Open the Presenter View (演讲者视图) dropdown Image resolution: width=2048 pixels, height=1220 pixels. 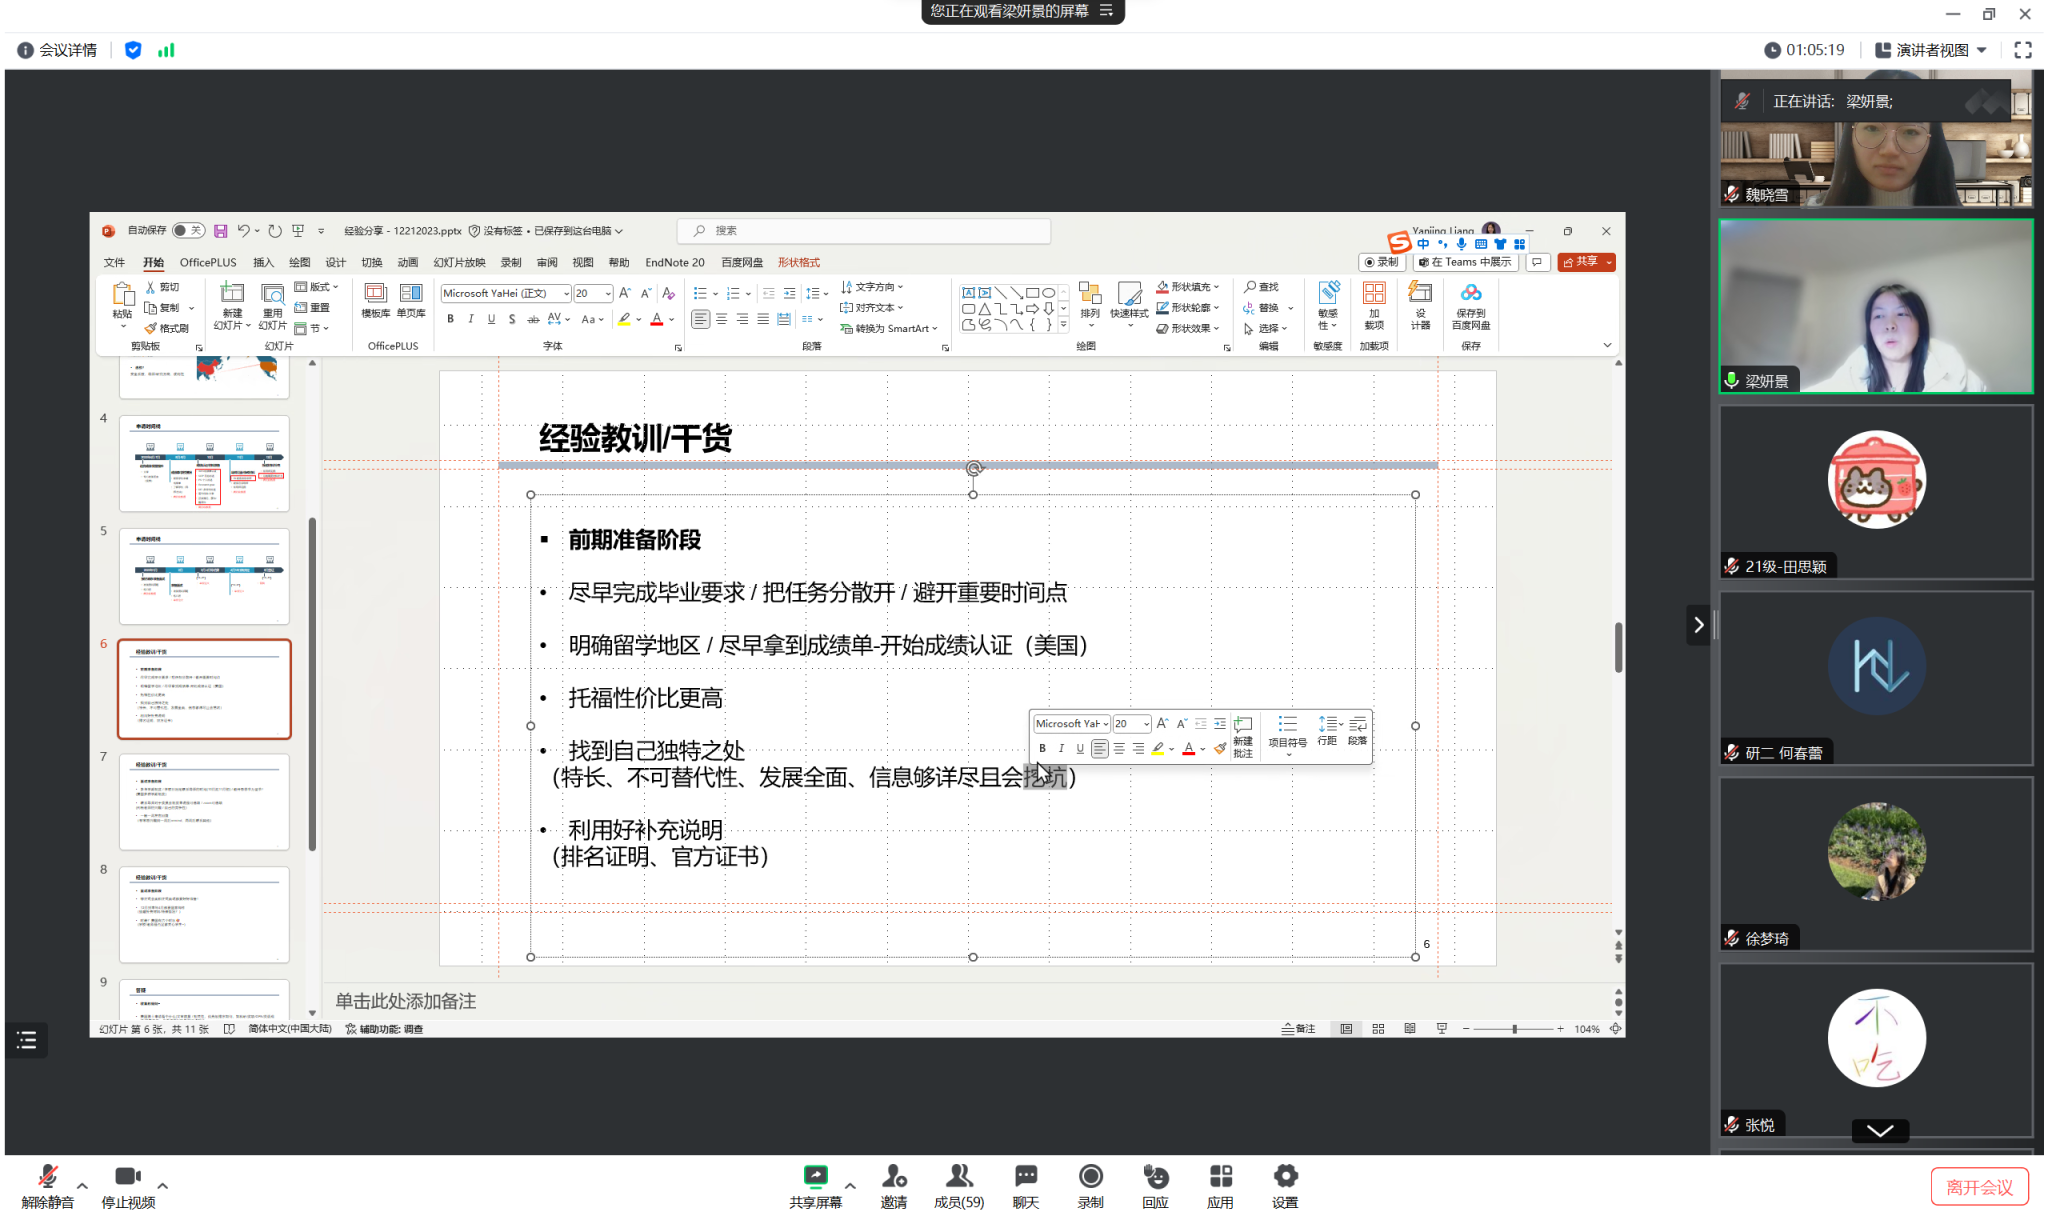1931,50
